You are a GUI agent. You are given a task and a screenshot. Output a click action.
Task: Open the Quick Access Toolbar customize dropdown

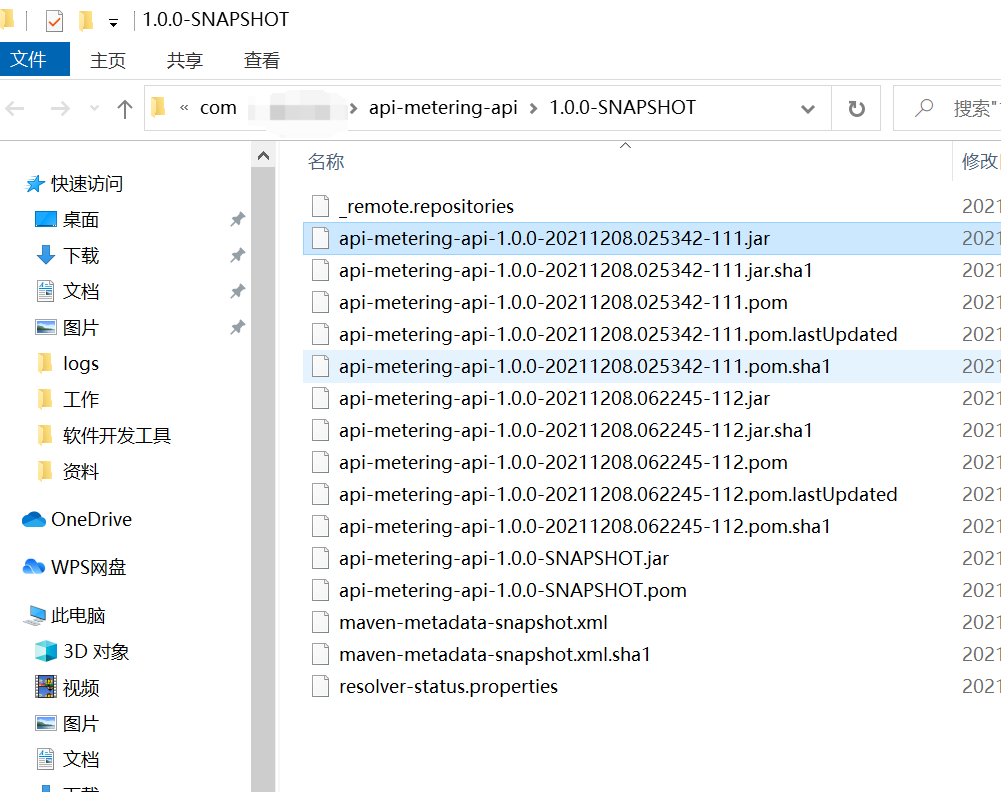pos(114,23)
